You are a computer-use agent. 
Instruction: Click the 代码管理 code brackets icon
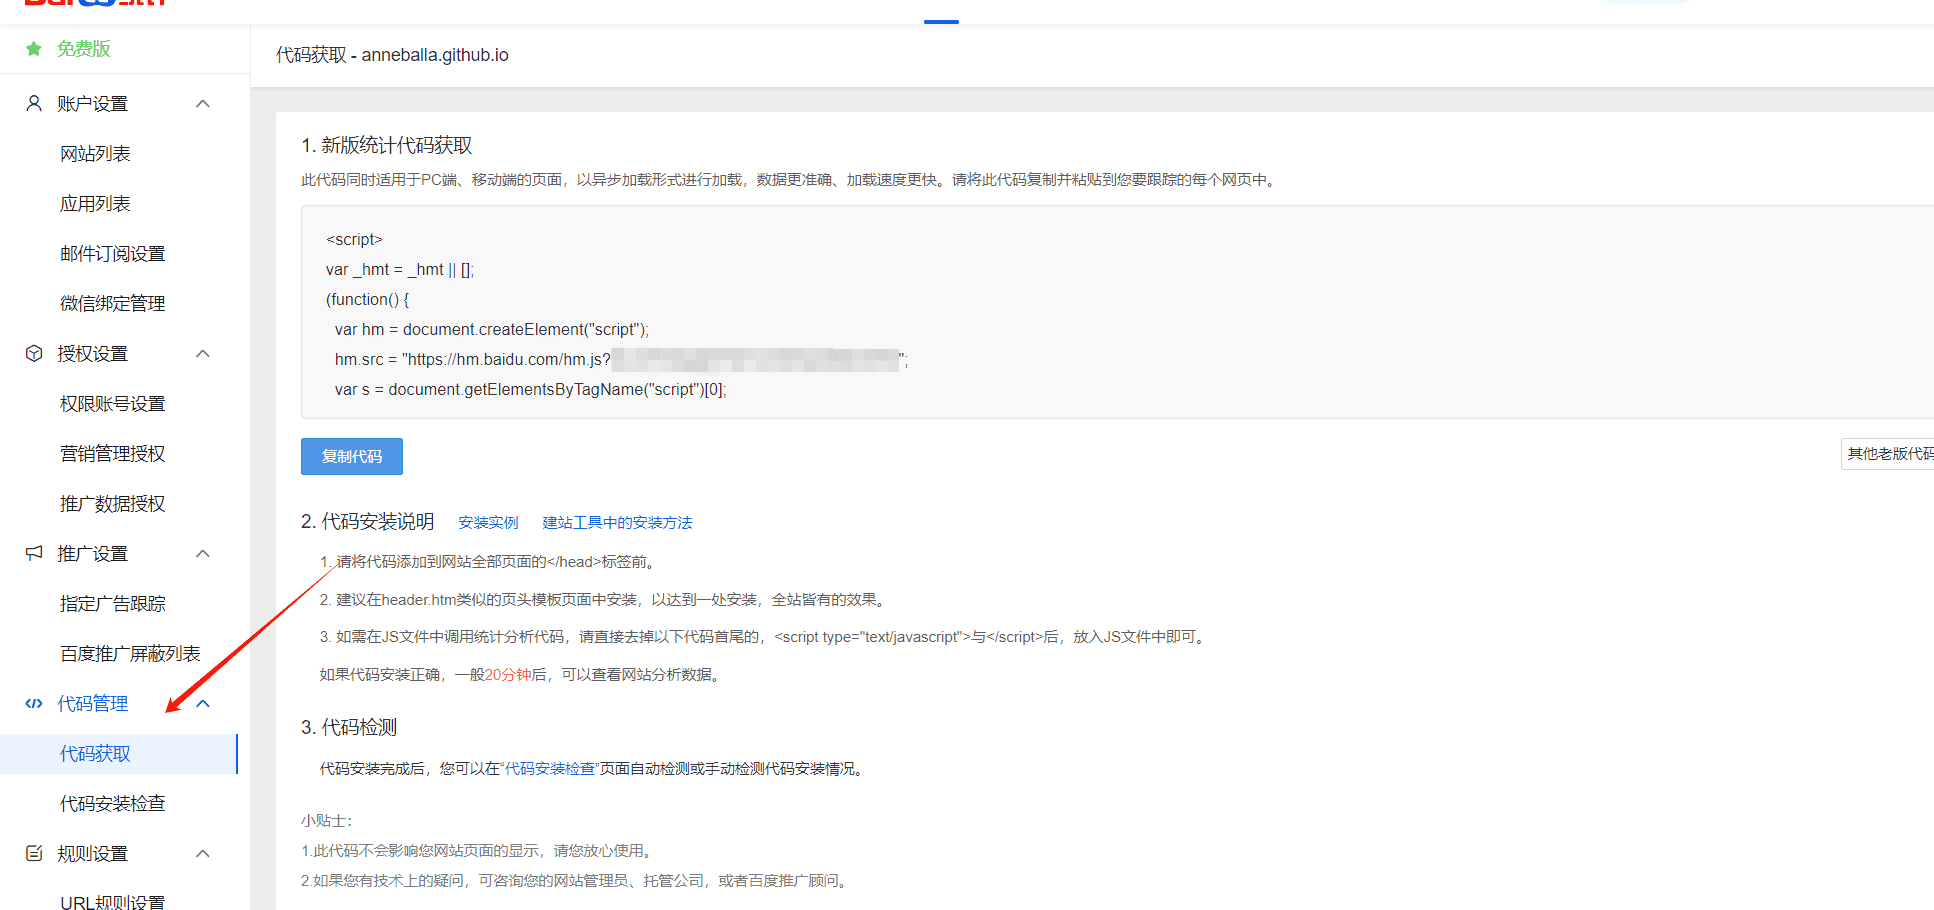click(34, 703)
